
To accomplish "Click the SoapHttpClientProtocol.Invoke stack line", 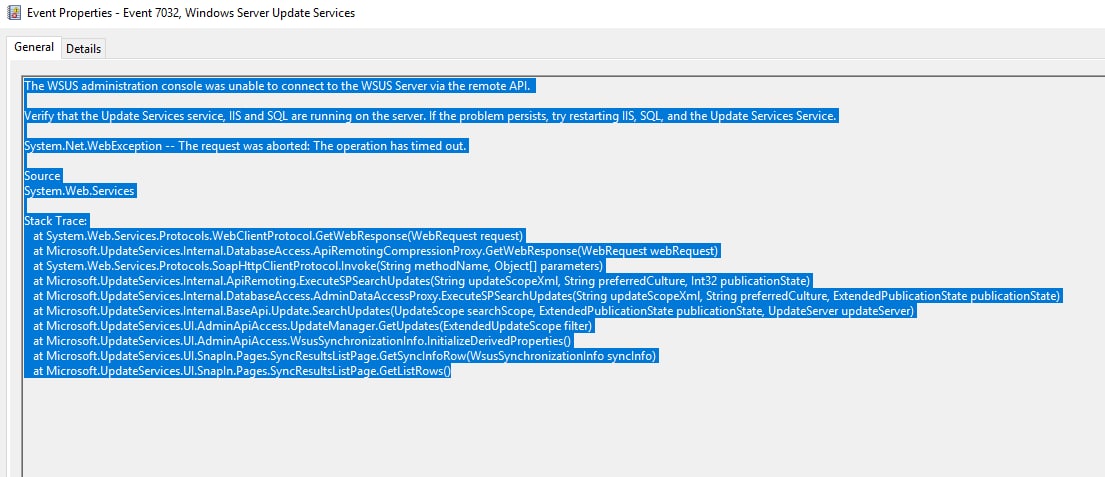I will 318,266.
